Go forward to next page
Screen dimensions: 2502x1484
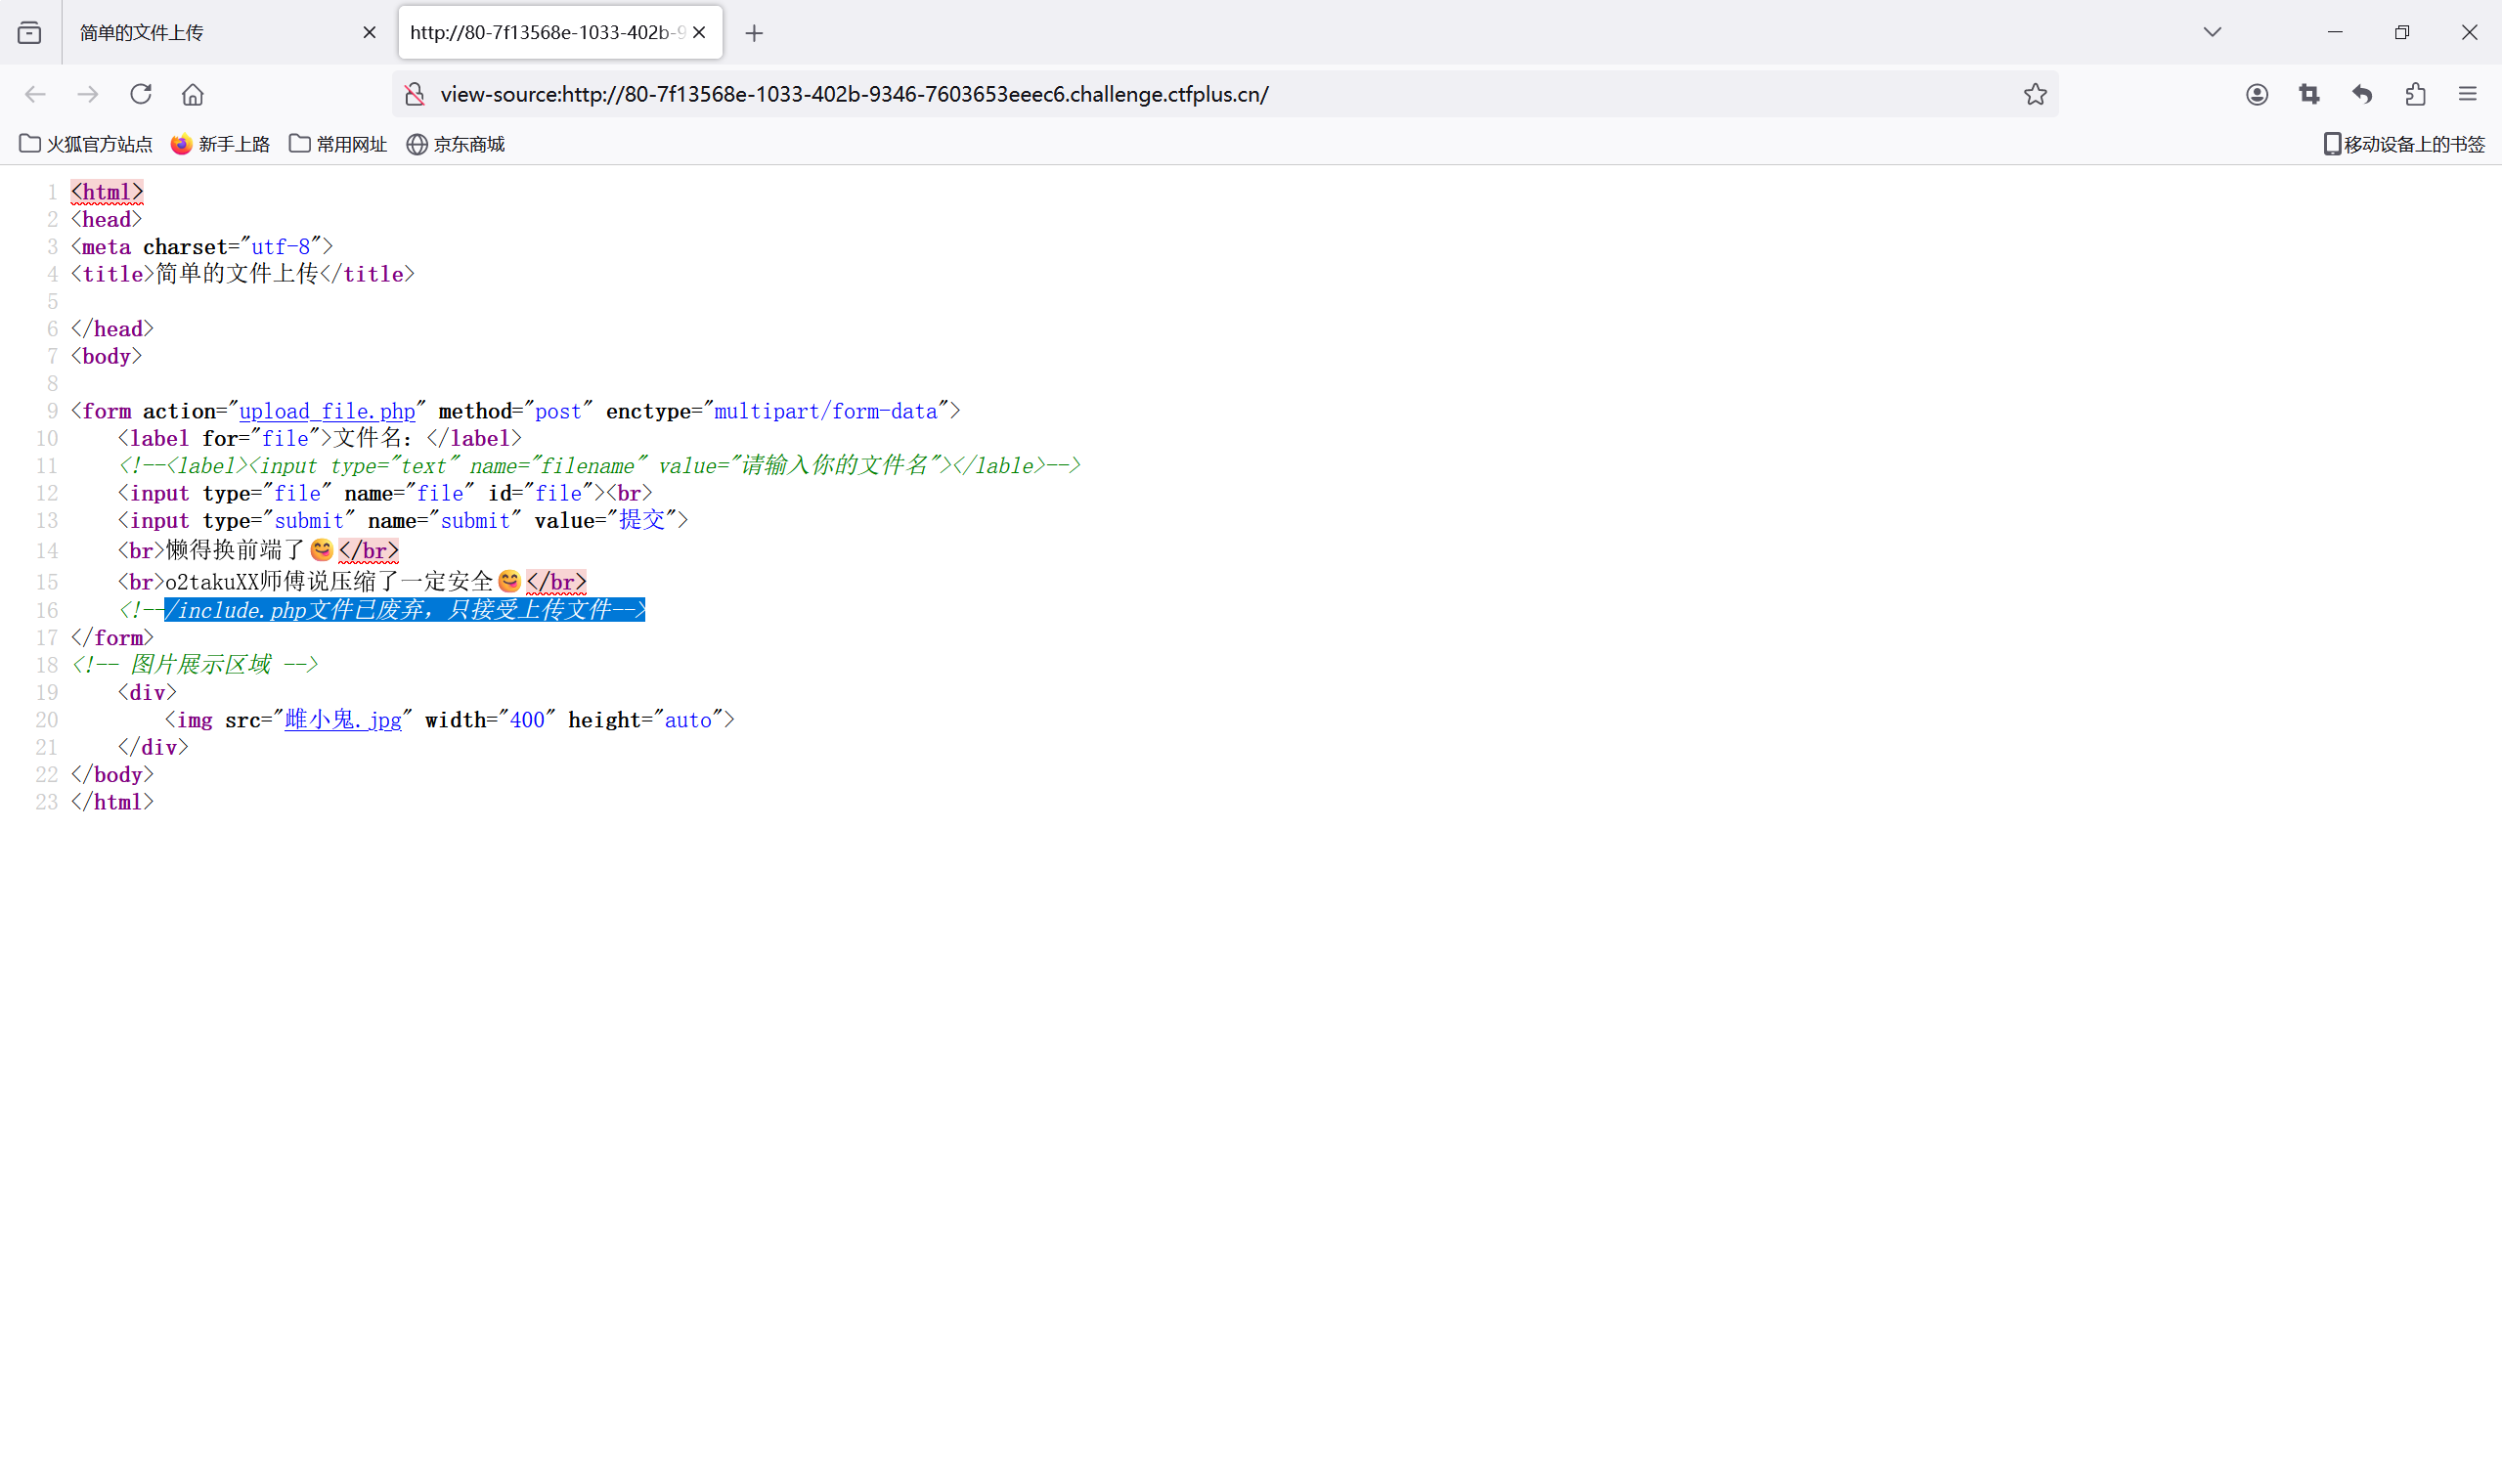click(x=88, y=94)
